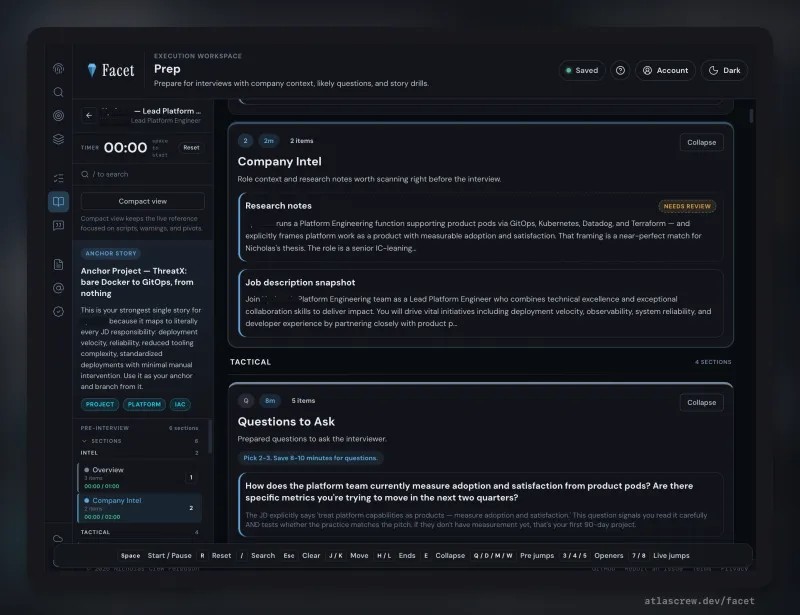This screenshot has width=800, height=615.
Task: Collapse the Questions to Ask section
Action: [x=702, y=402]
